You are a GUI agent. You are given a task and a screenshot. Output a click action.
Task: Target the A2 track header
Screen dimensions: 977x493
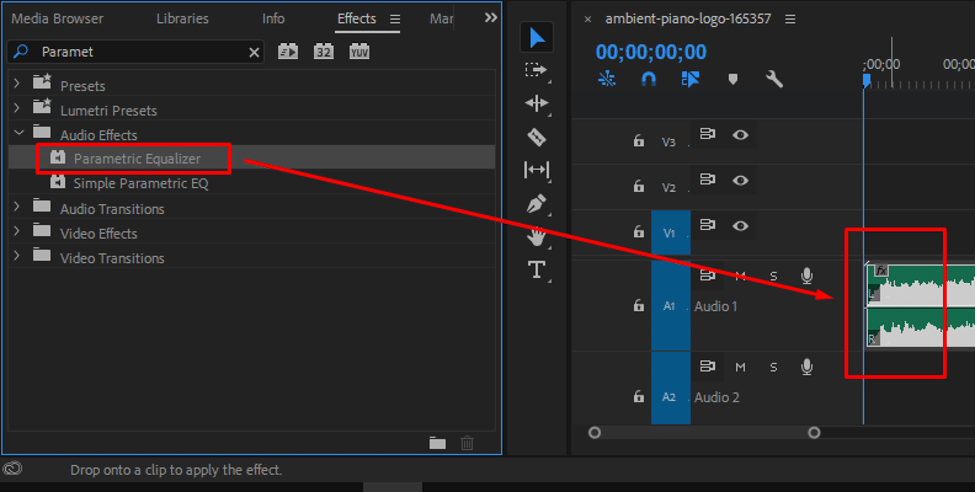670,388
